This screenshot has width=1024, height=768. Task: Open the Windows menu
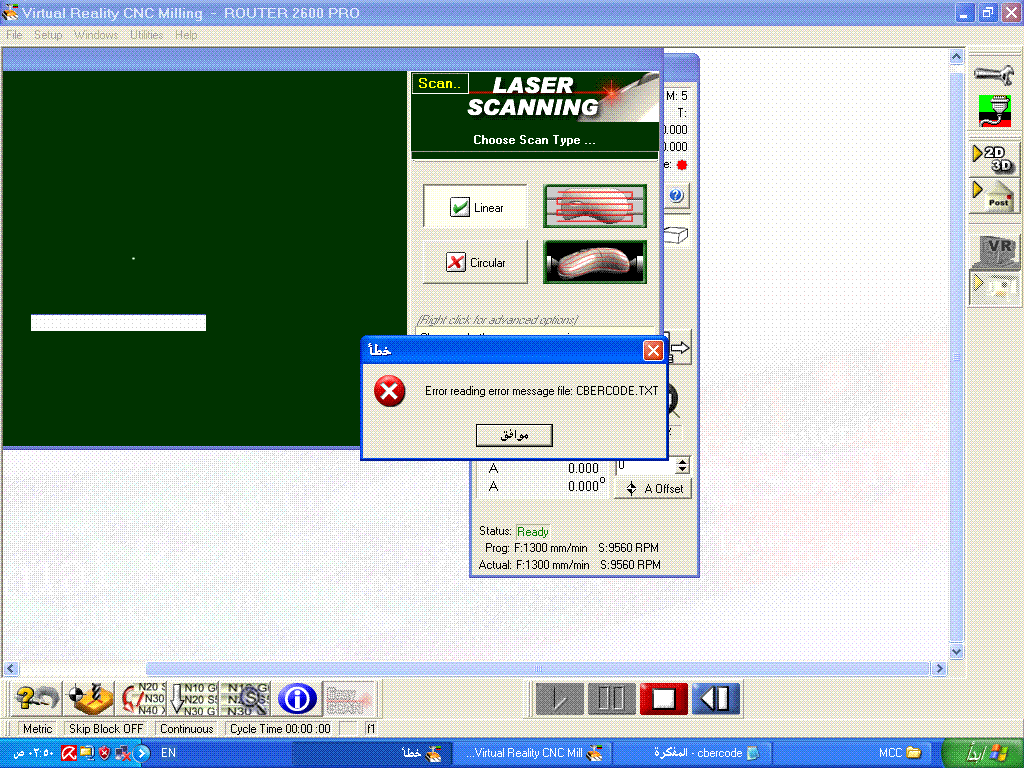tap(96, 35)
